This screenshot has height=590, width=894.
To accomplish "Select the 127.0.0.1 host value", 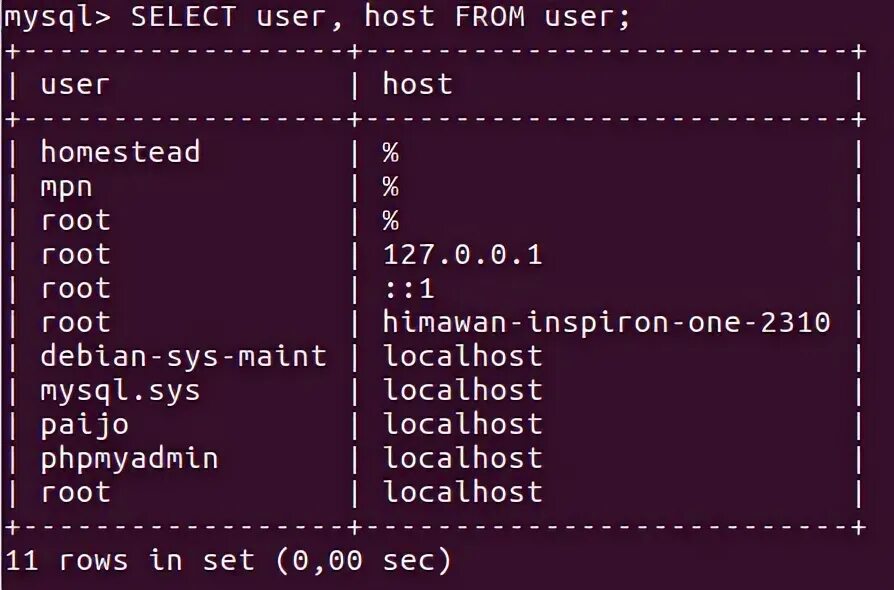I will (x=462, y=254).
